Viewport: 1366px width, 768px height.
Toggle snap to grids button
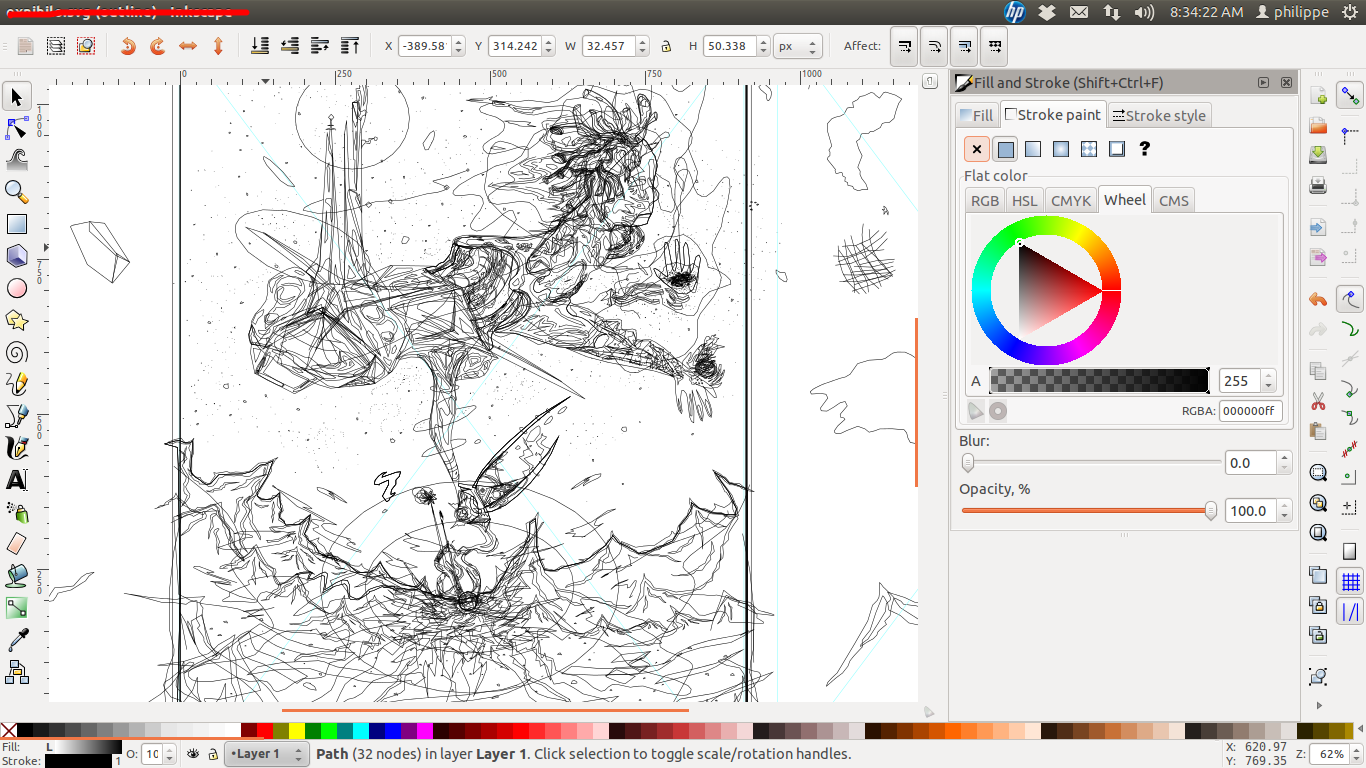pos(1351,581)
